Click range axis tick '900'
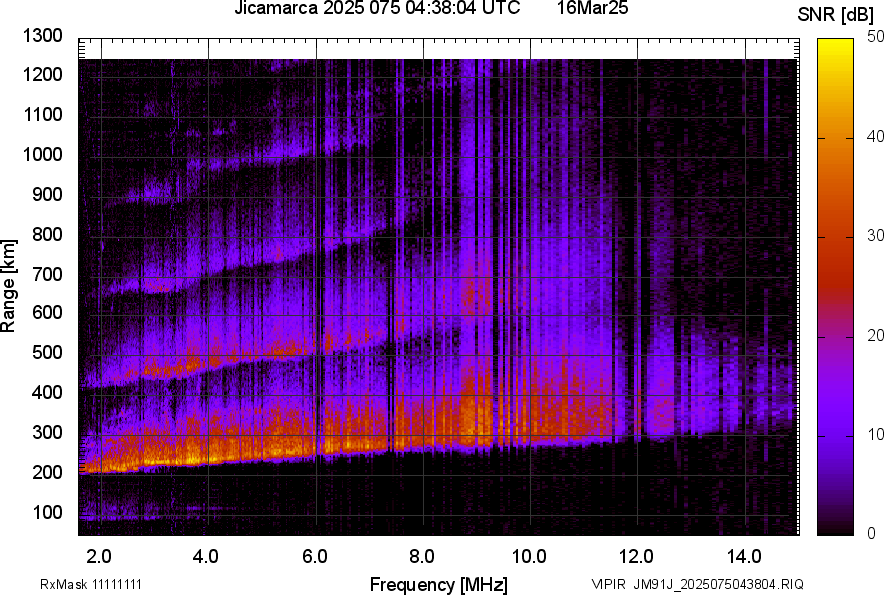 click(47, 194)
